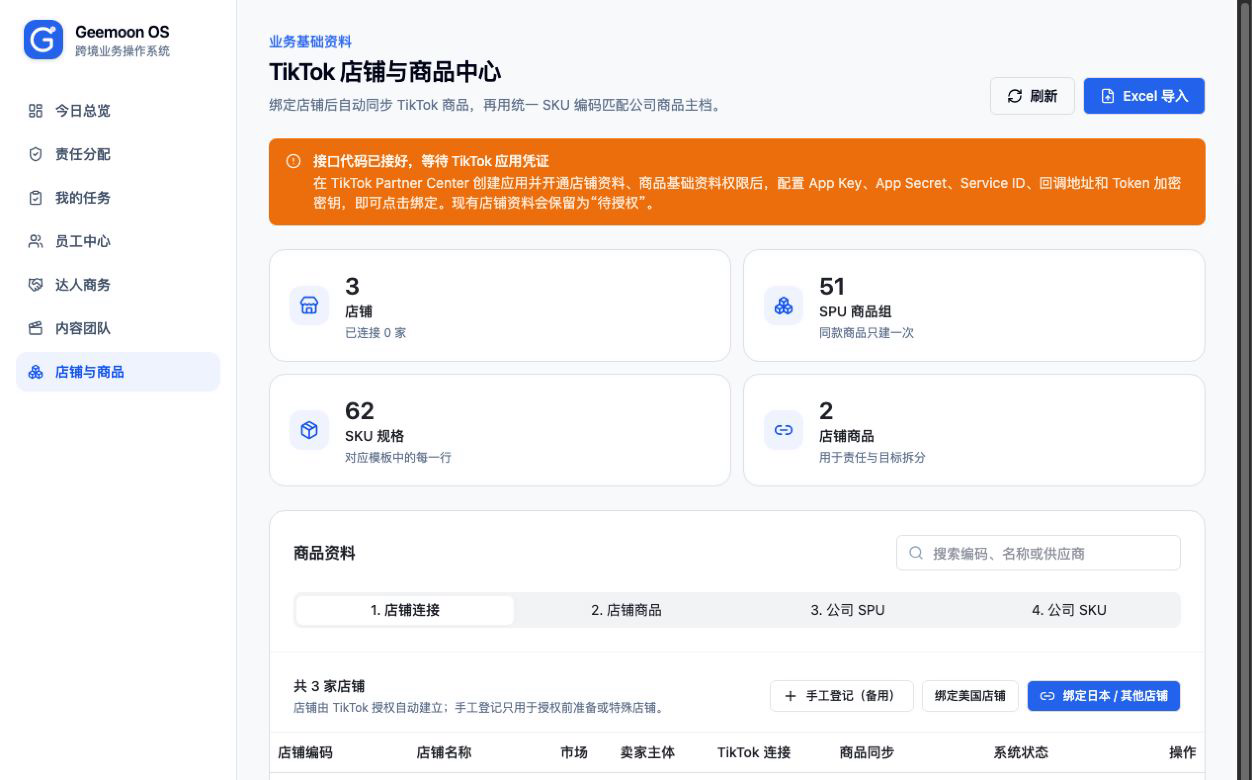Click the link icon in 绑定日本 / 其他店铺
1252x780 pixels.
(1047, 696)
